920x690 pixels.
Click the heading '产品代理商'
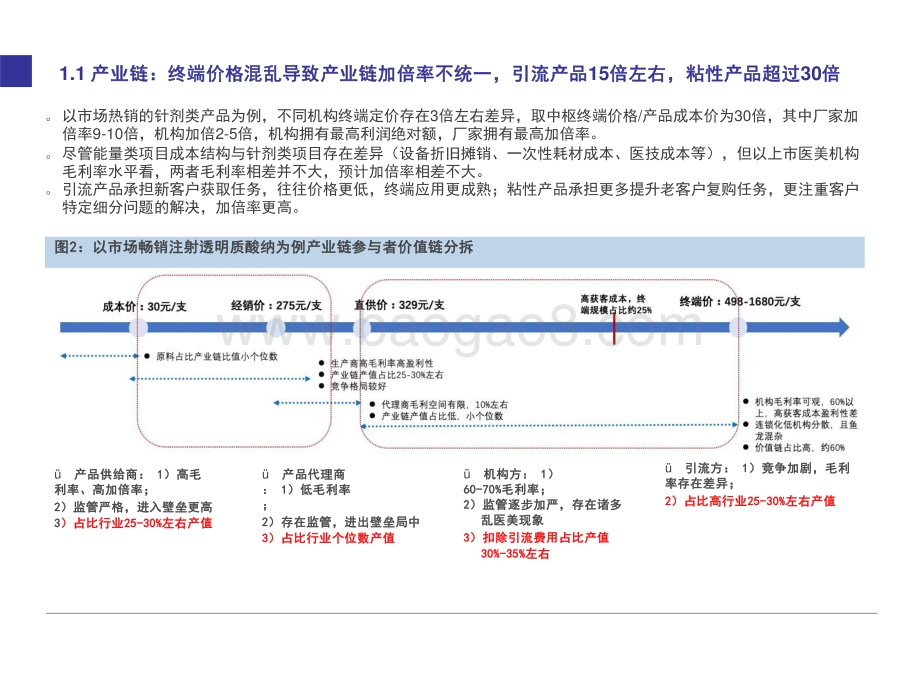point(313,474)
